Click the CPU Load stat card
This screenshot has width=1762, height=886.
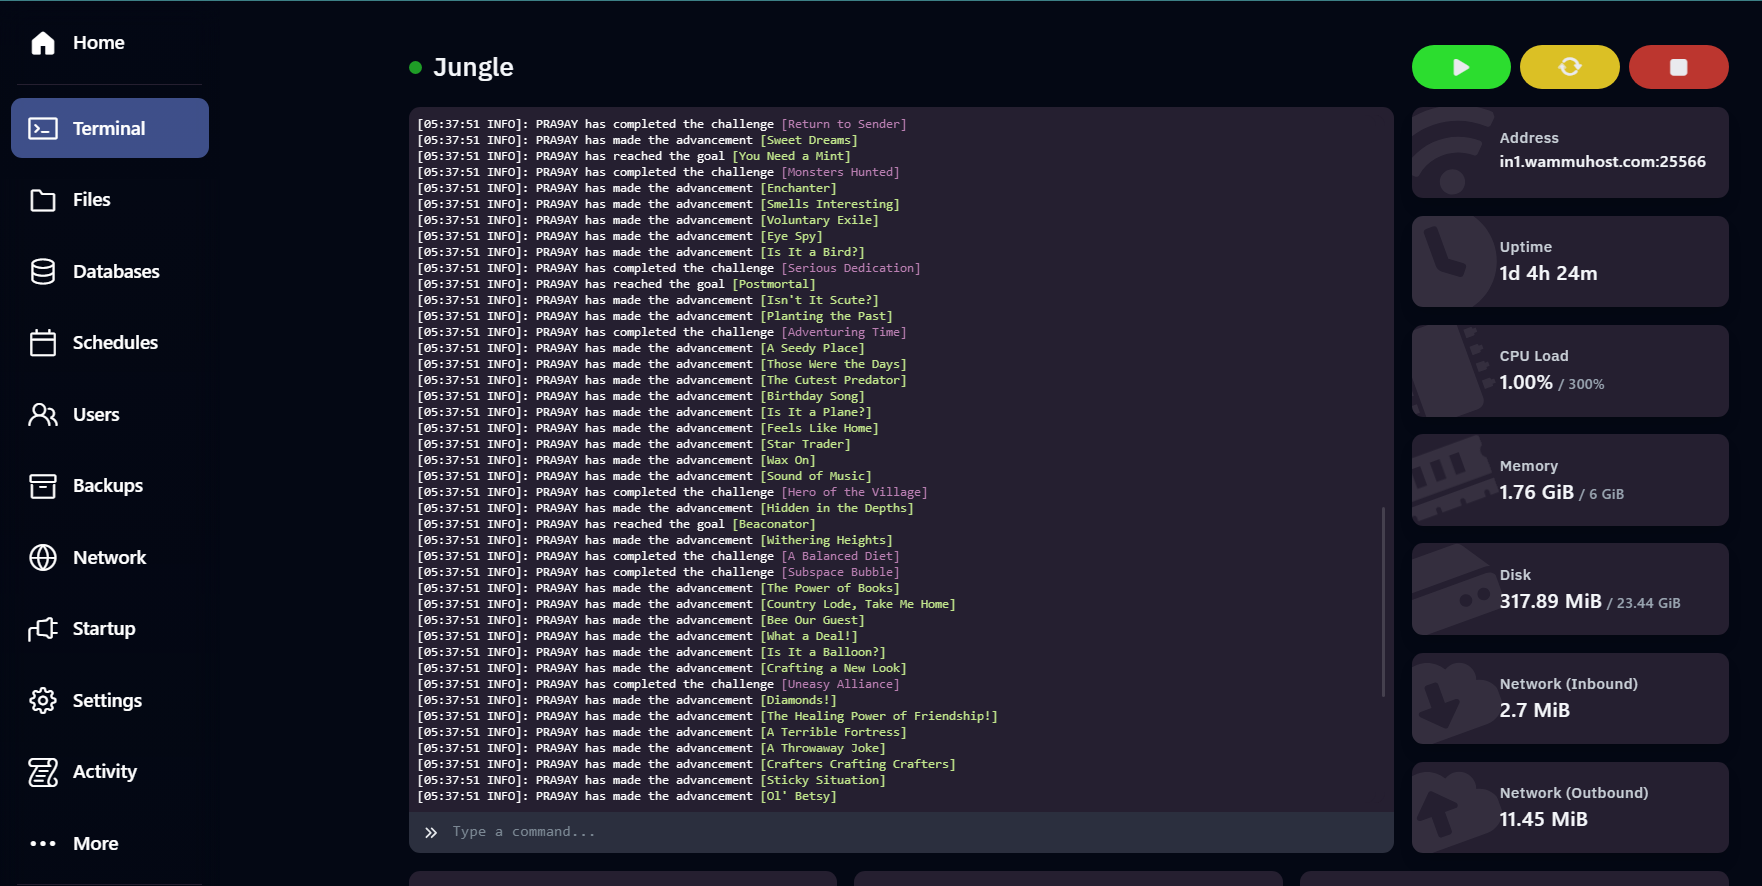(x=1569, y=371)
